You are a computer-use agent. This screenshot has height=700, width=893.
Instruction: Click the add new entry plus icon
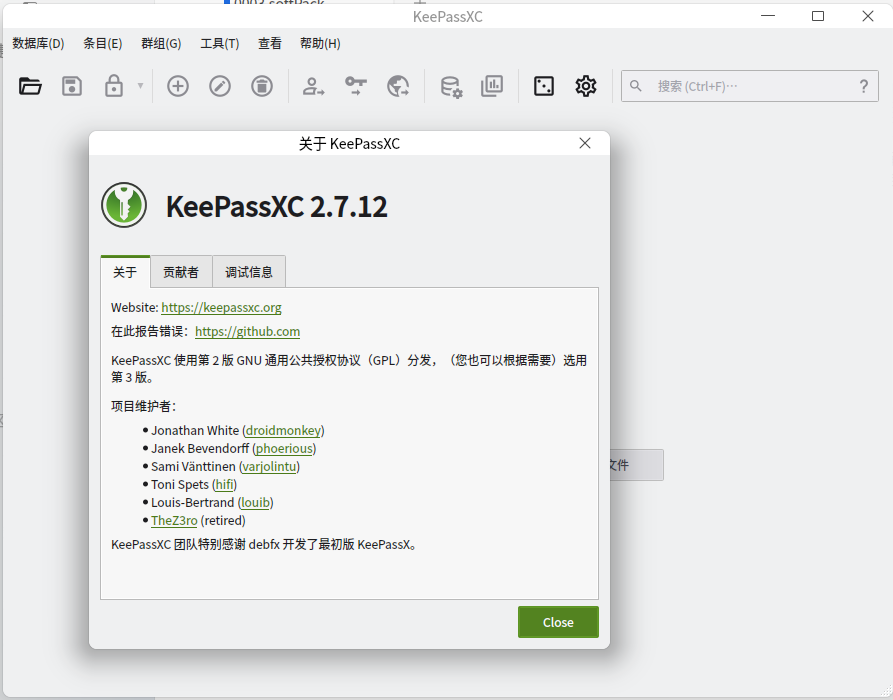178,87
